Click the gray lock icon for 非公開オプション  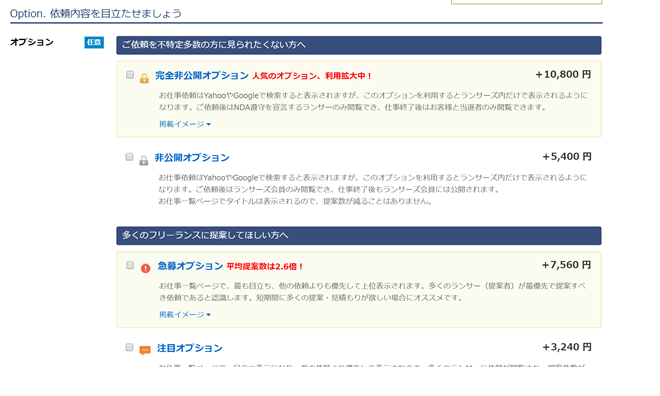click(144, 160)
